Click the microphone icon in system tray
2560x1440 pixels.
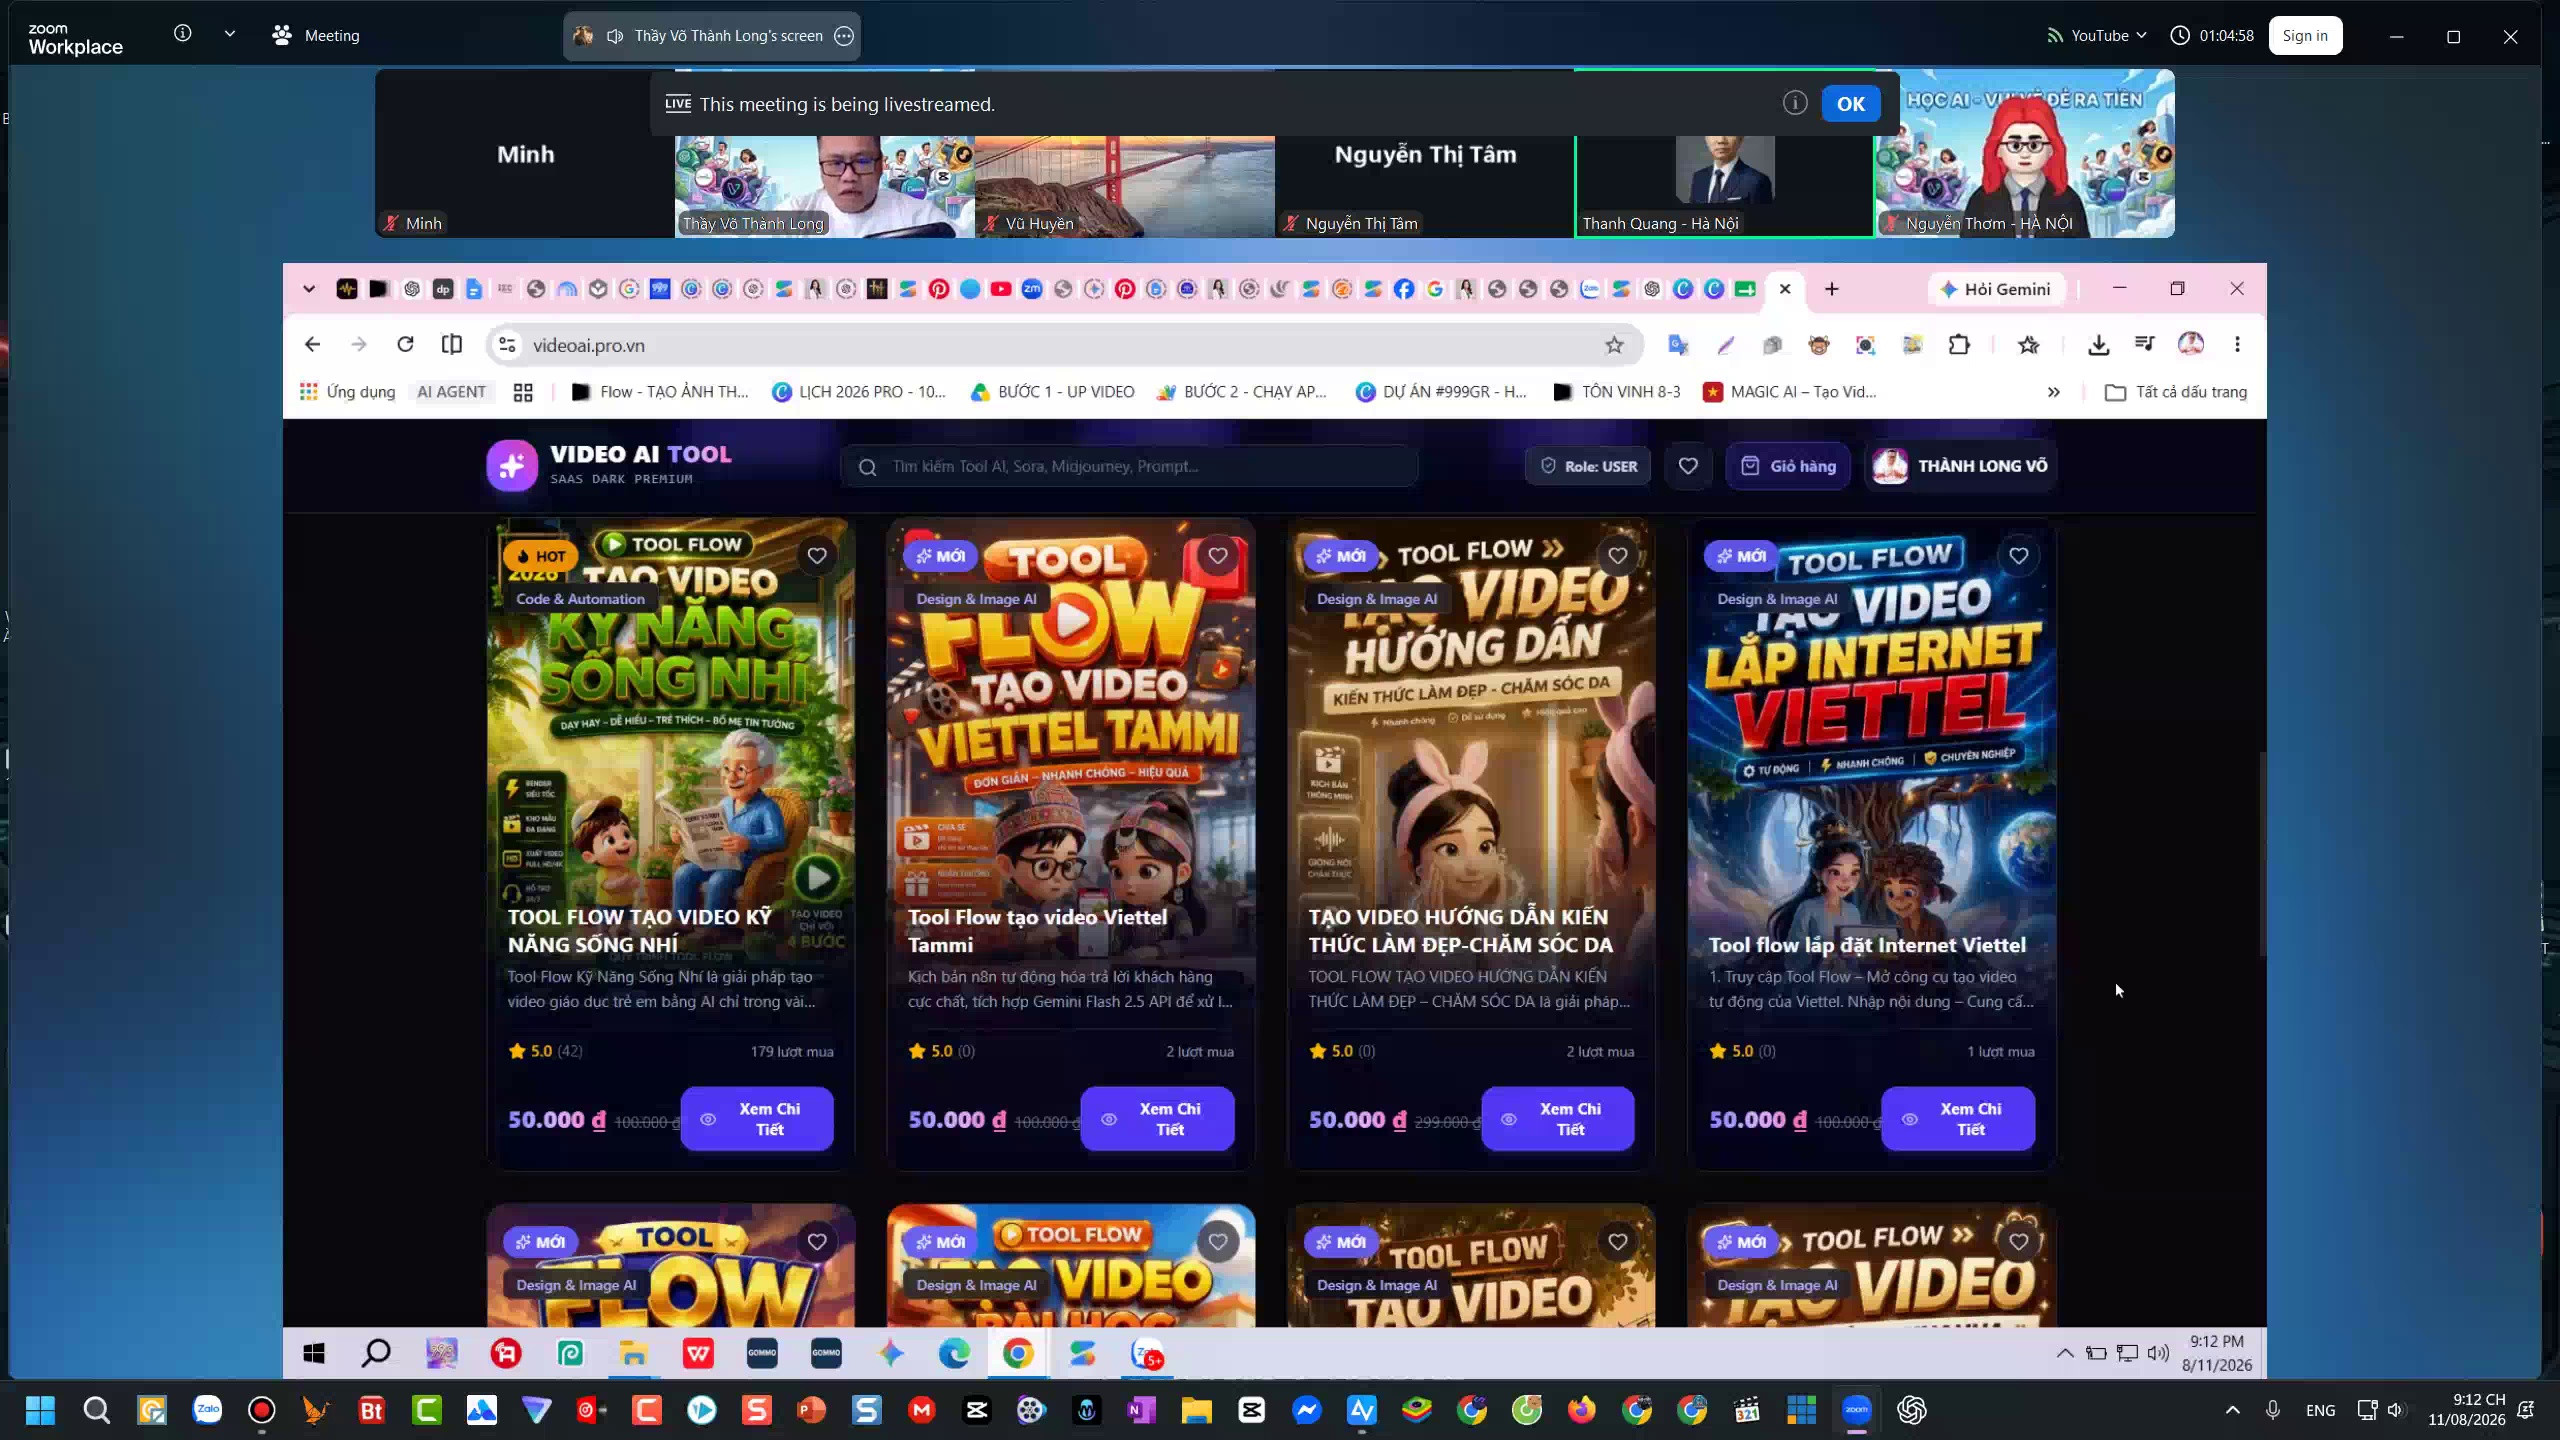[x=2273, y=1410]
